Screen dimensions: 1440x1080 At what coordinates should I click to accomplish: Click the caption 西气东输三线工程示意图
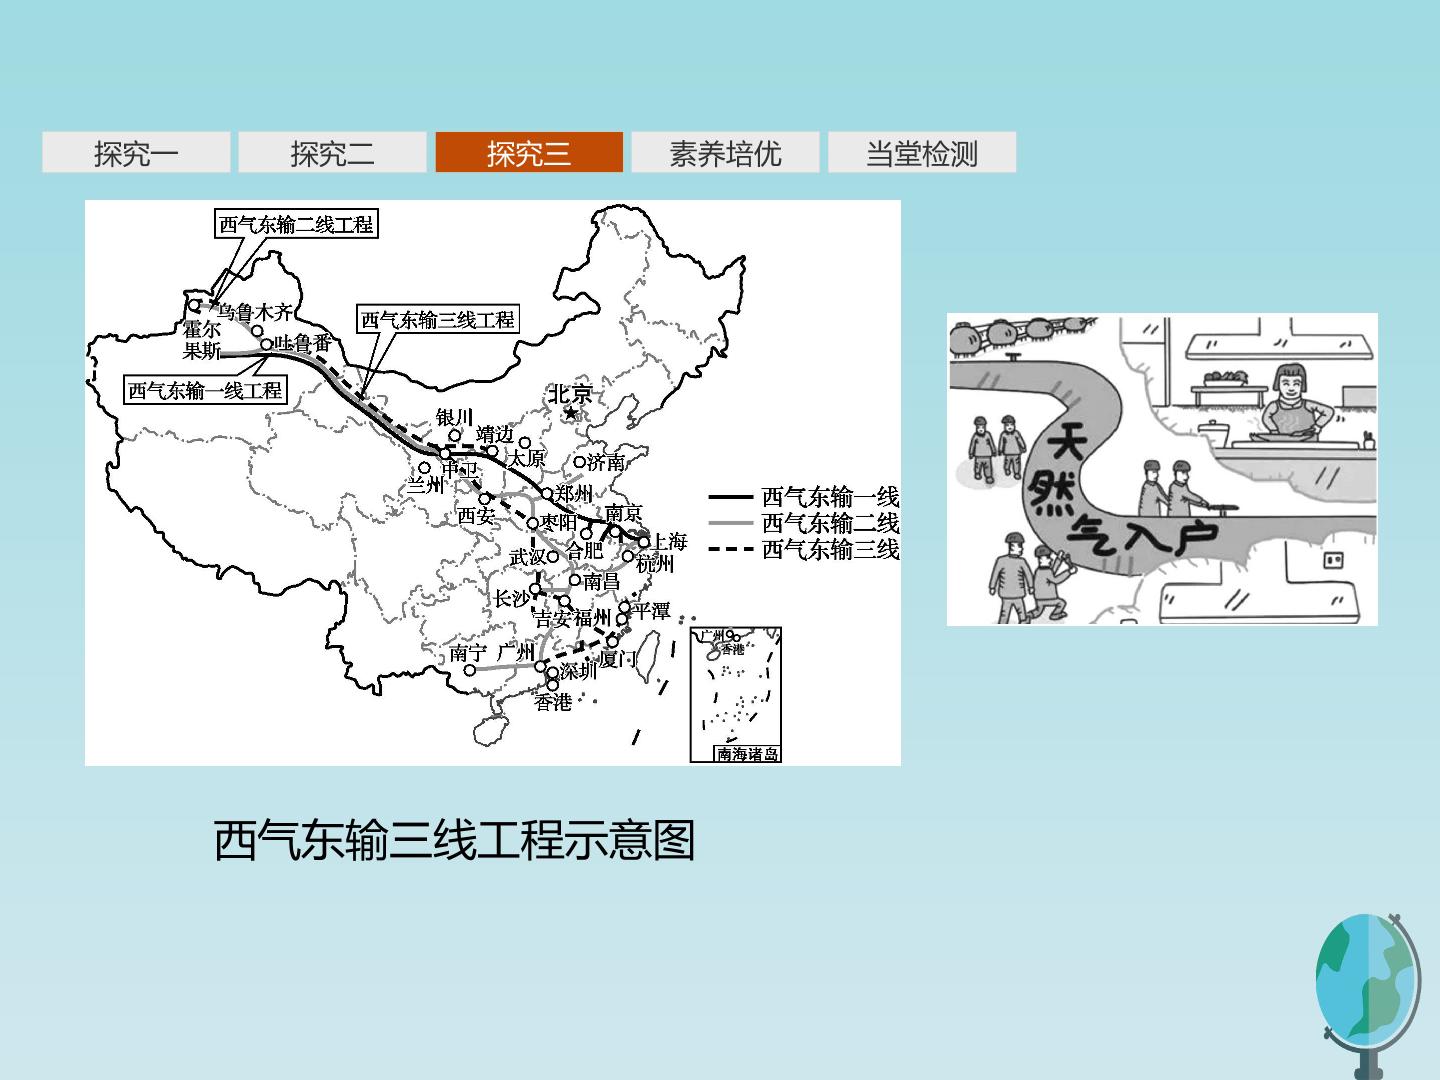coord(455,840)
